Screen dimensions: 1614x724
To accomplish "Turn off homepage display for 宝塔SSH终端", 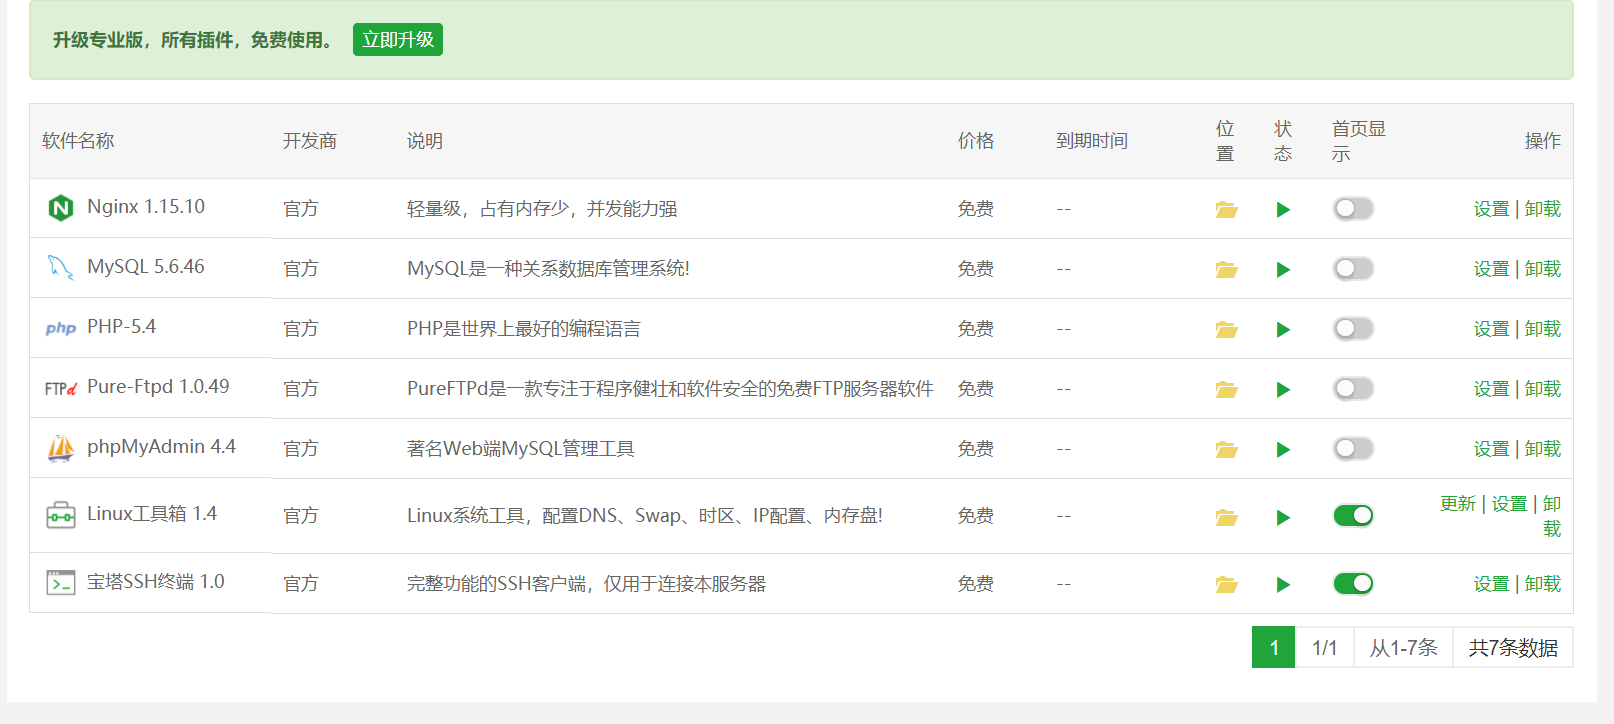I will tap(1353, 584).
